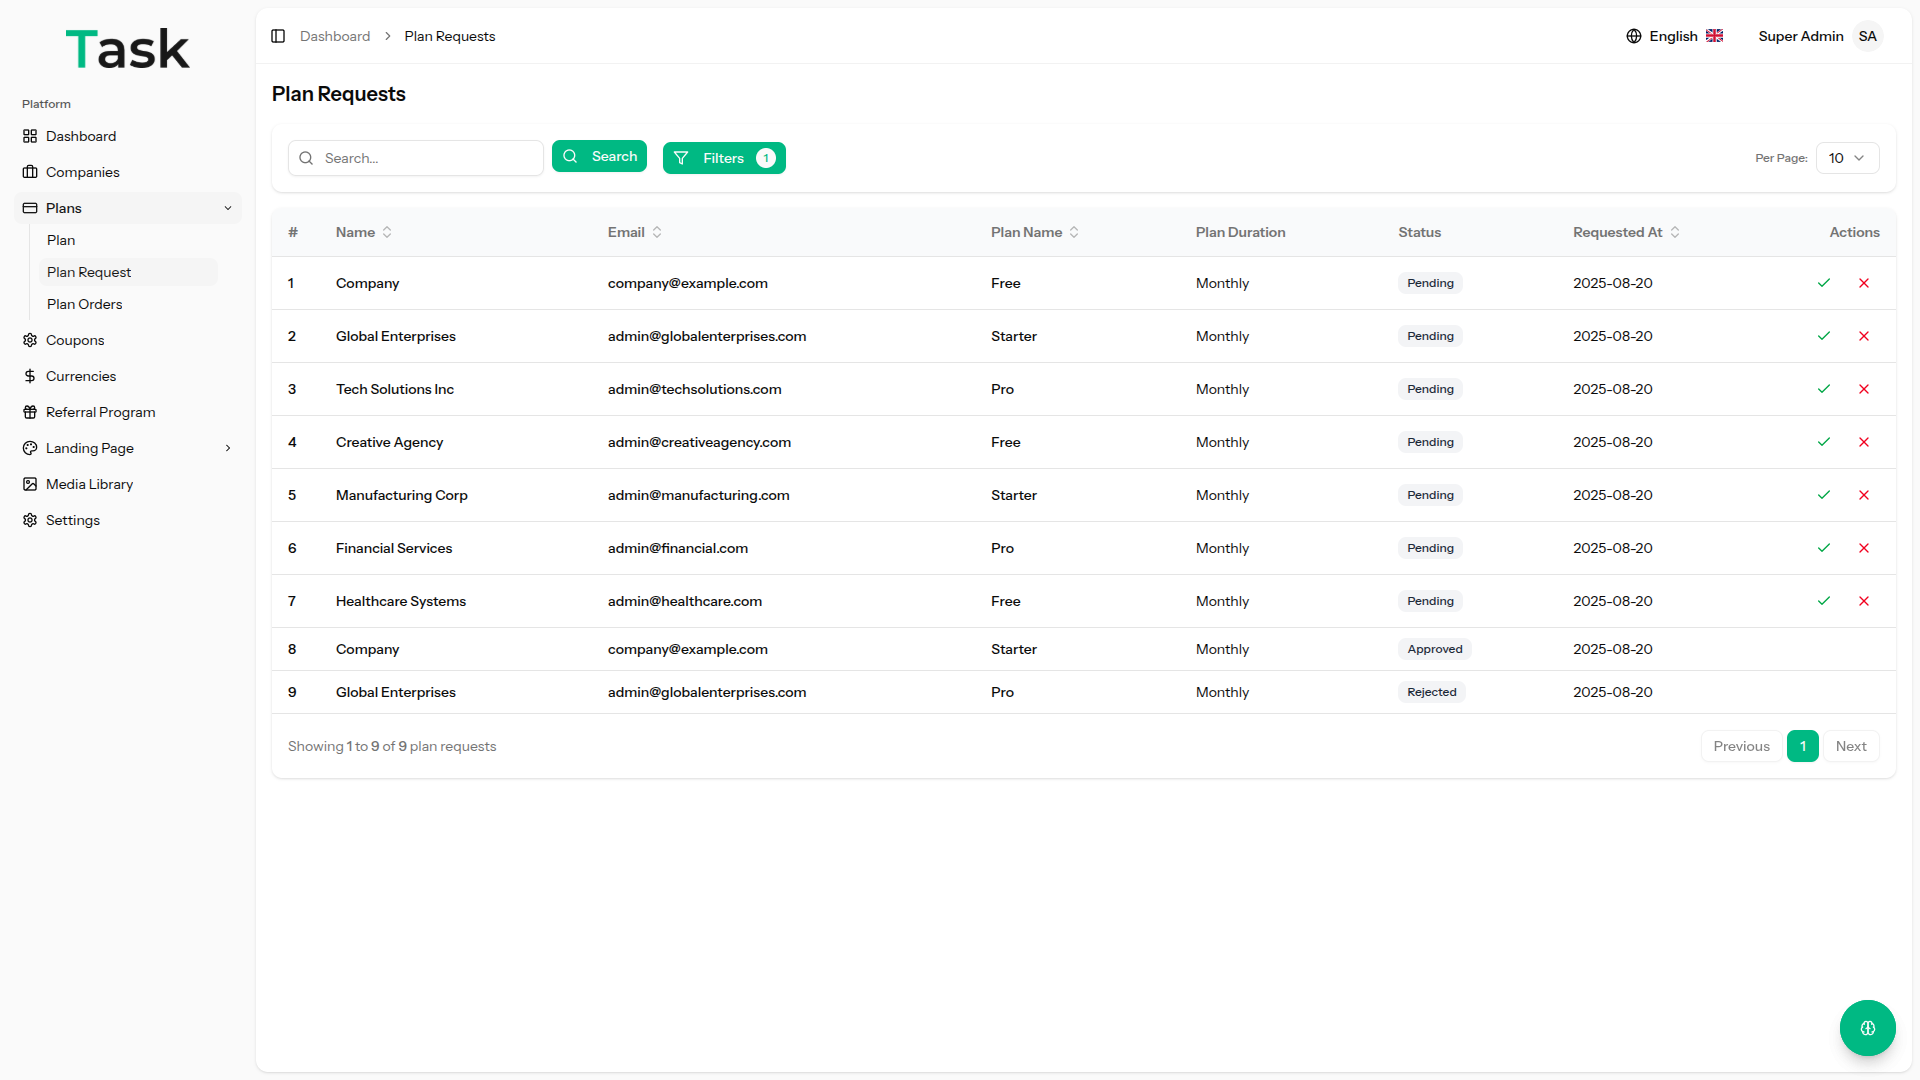Click the Dashboard breadcrumb link
Viewport: 1920px width, 1080px height.
click(x=335, y=36)
